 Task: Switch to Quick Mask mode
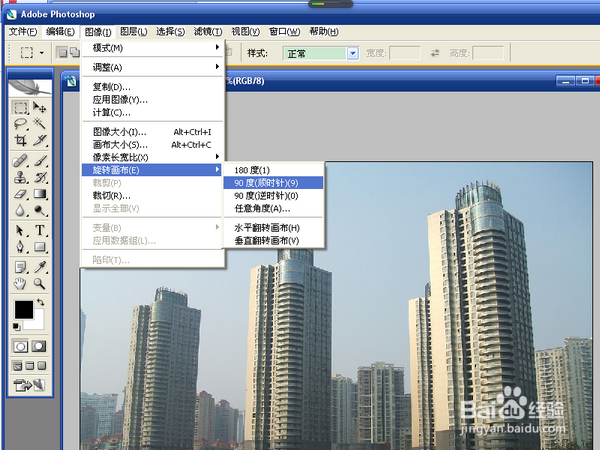click(39, 347)
